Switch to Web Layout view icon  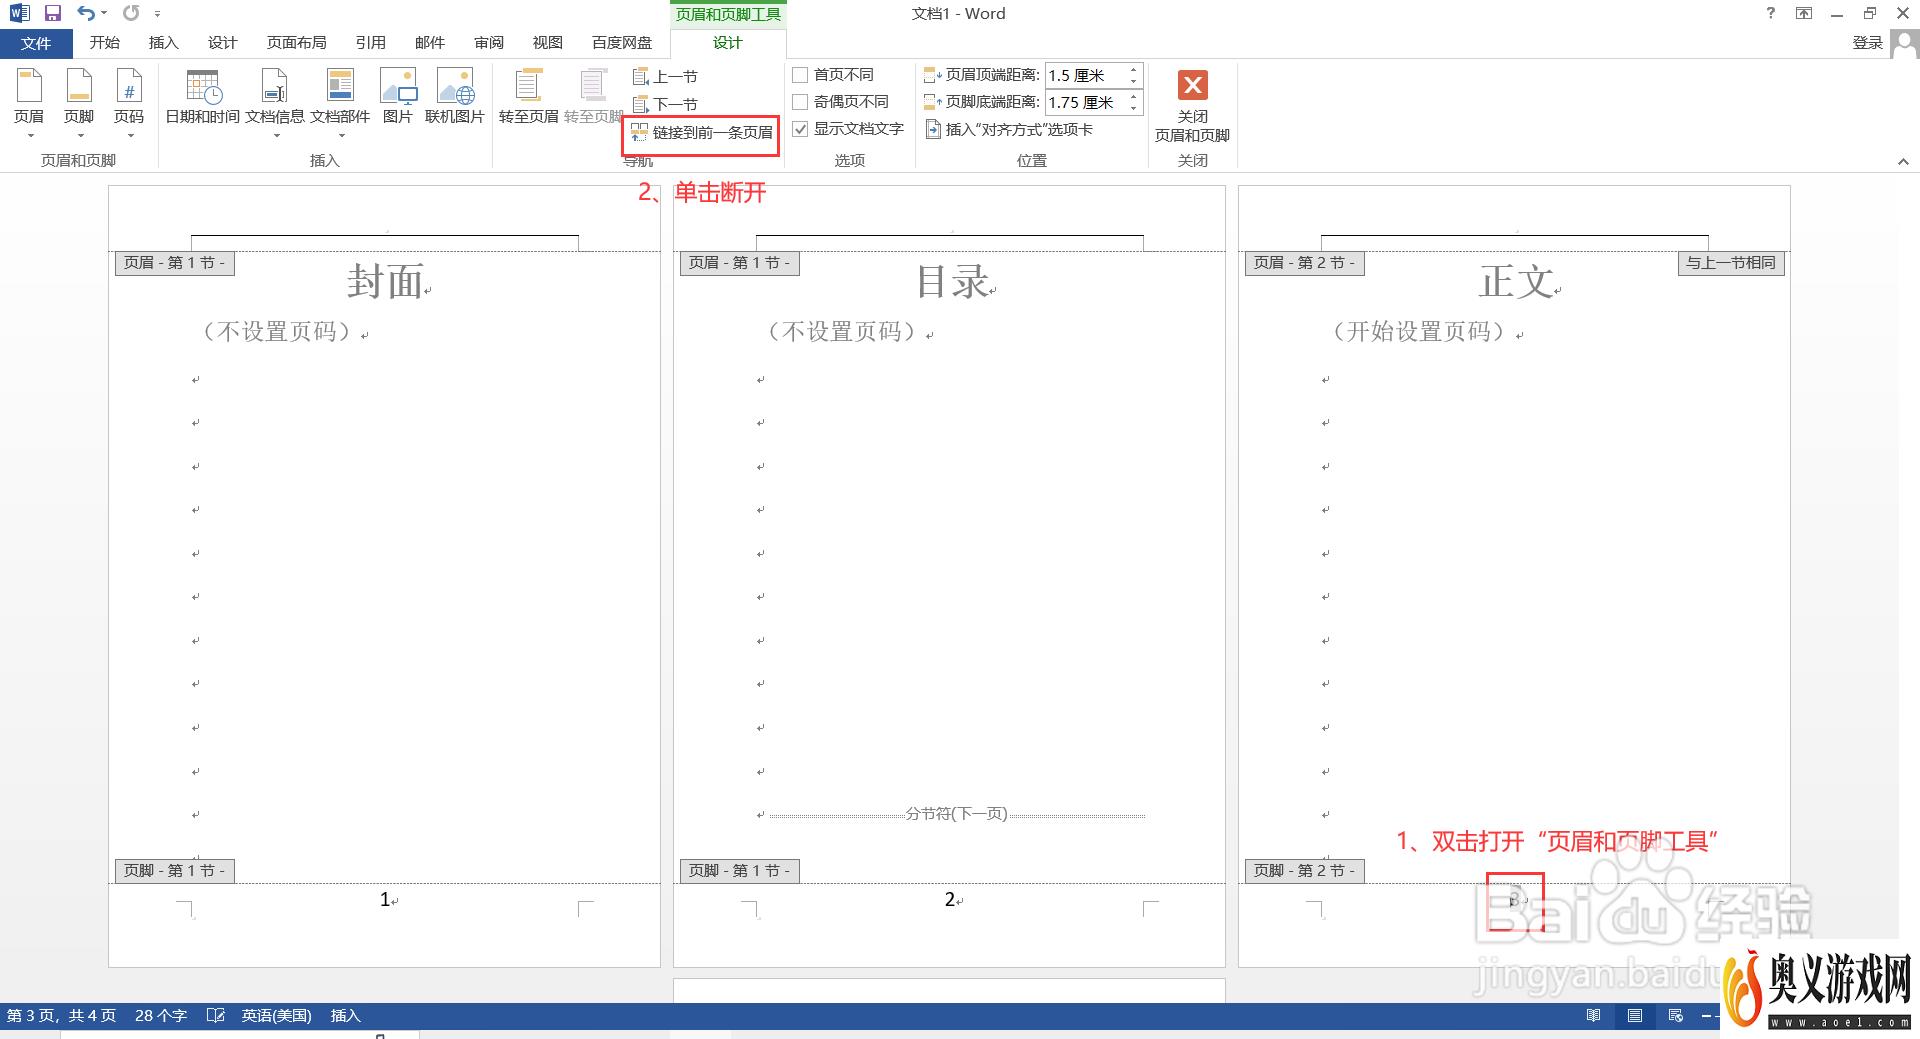point(1676,1015)
